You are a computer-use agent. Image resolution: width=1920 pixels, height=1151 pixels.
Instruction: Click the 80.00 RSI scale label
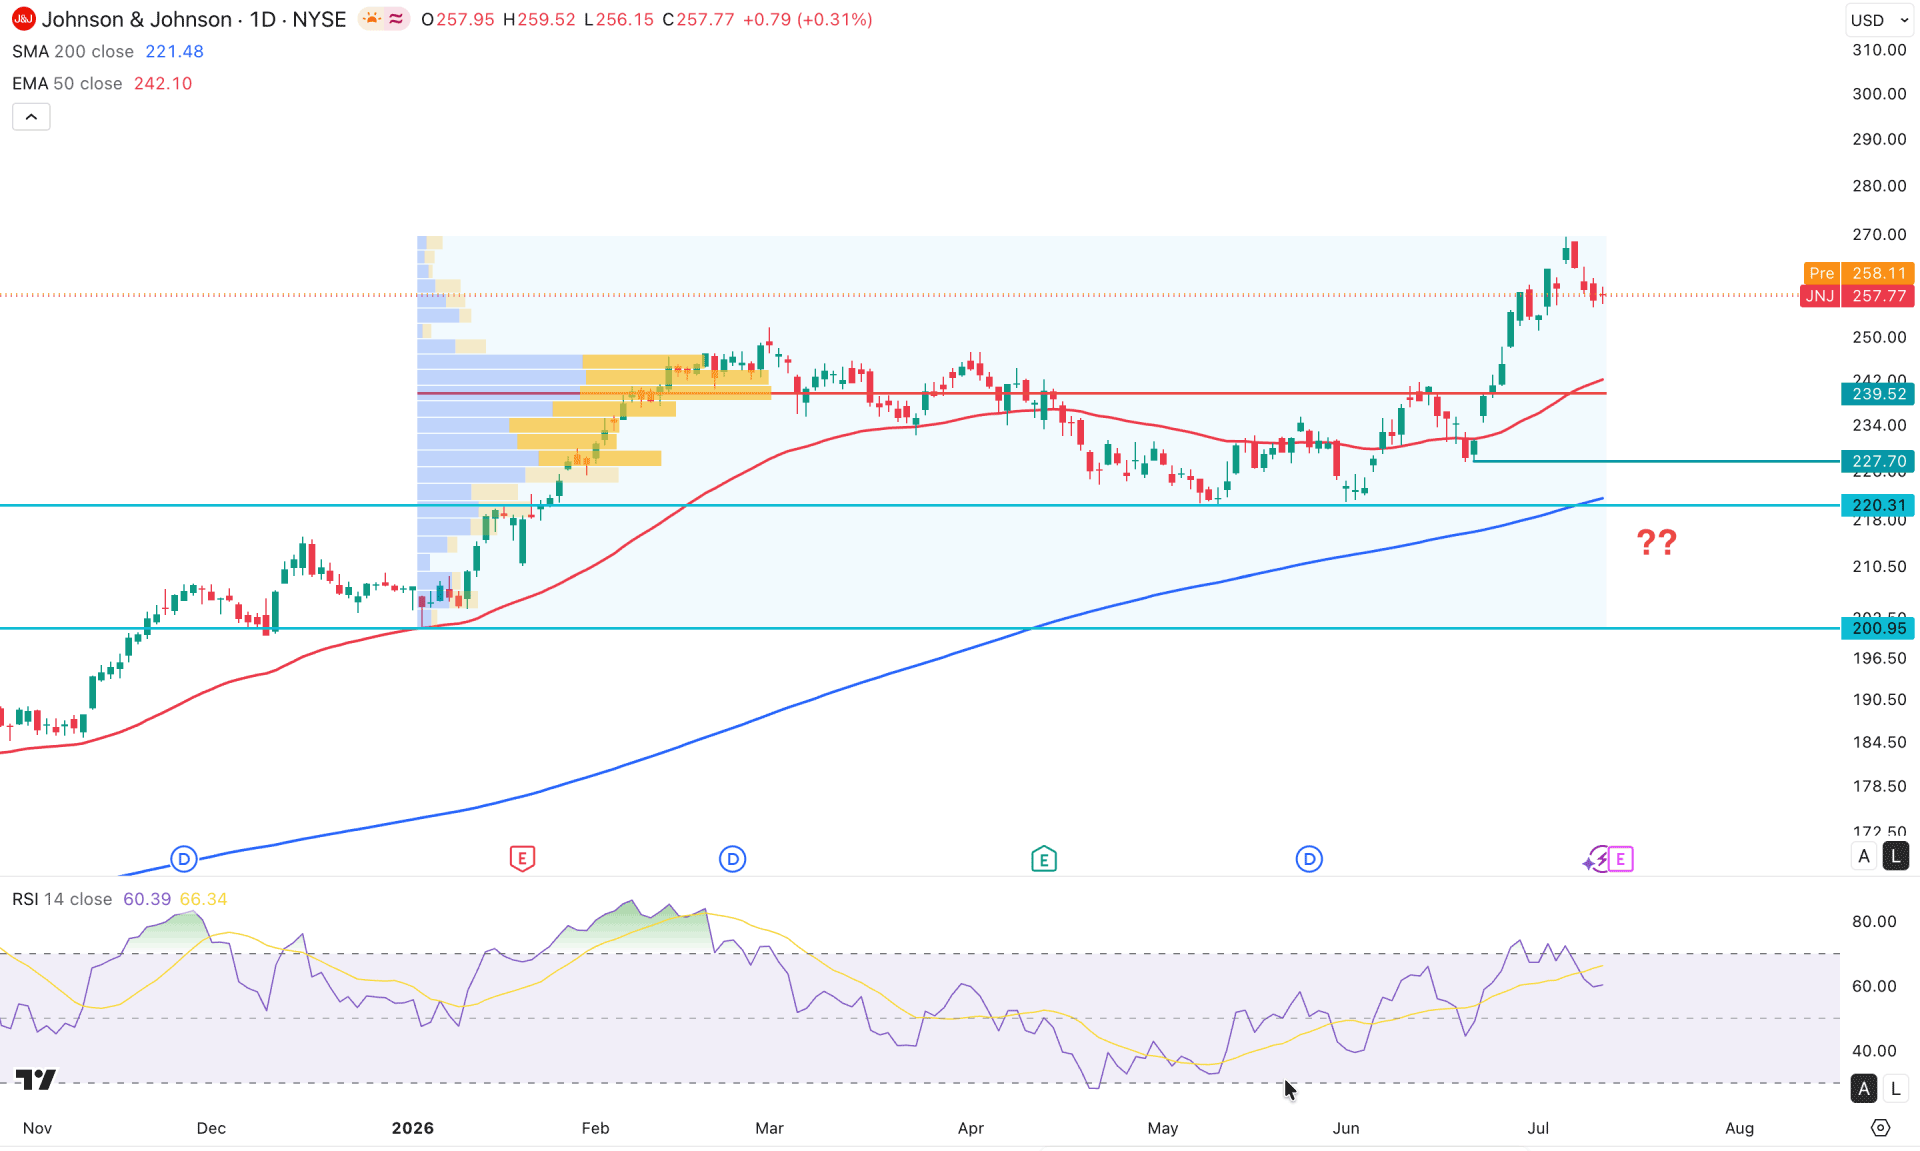(1874, 921)
